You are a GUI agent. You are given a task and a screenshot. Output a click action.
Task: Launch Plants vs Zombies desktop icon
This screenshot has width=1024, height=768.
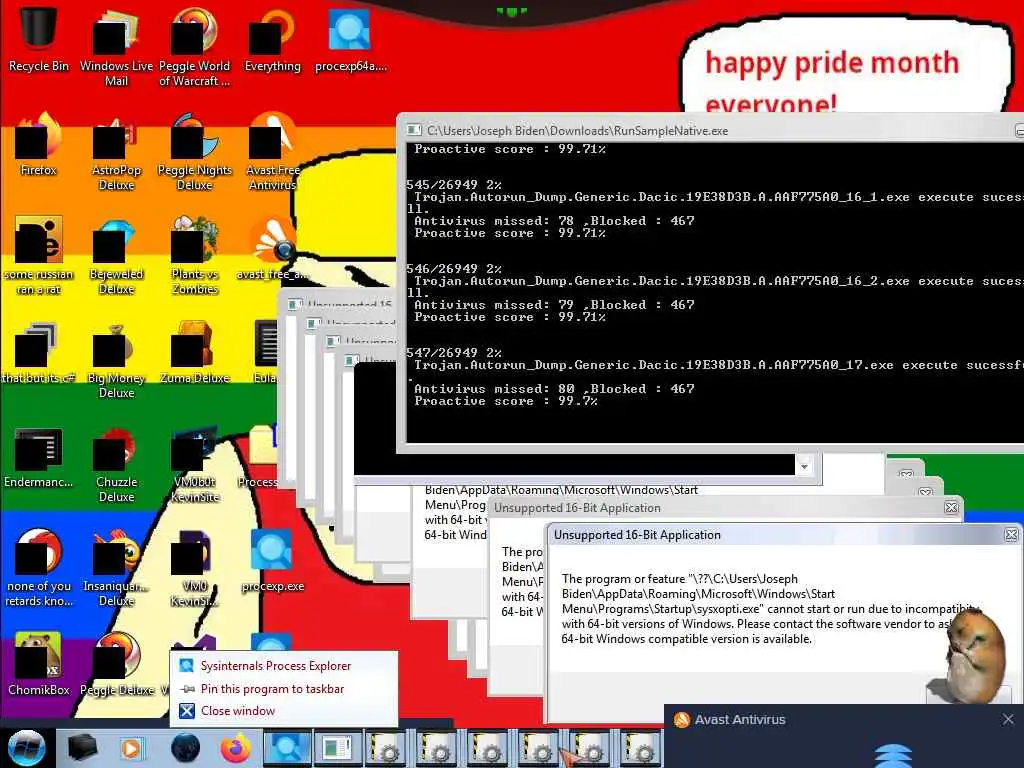(x=194, y=255)
